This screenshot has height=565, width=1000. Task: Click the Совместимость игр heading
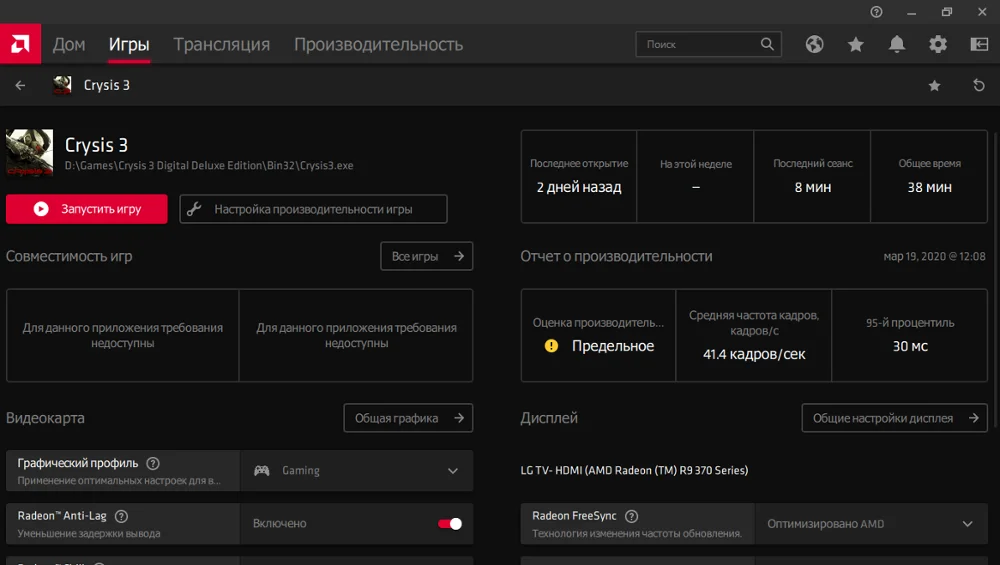[69, 256]
